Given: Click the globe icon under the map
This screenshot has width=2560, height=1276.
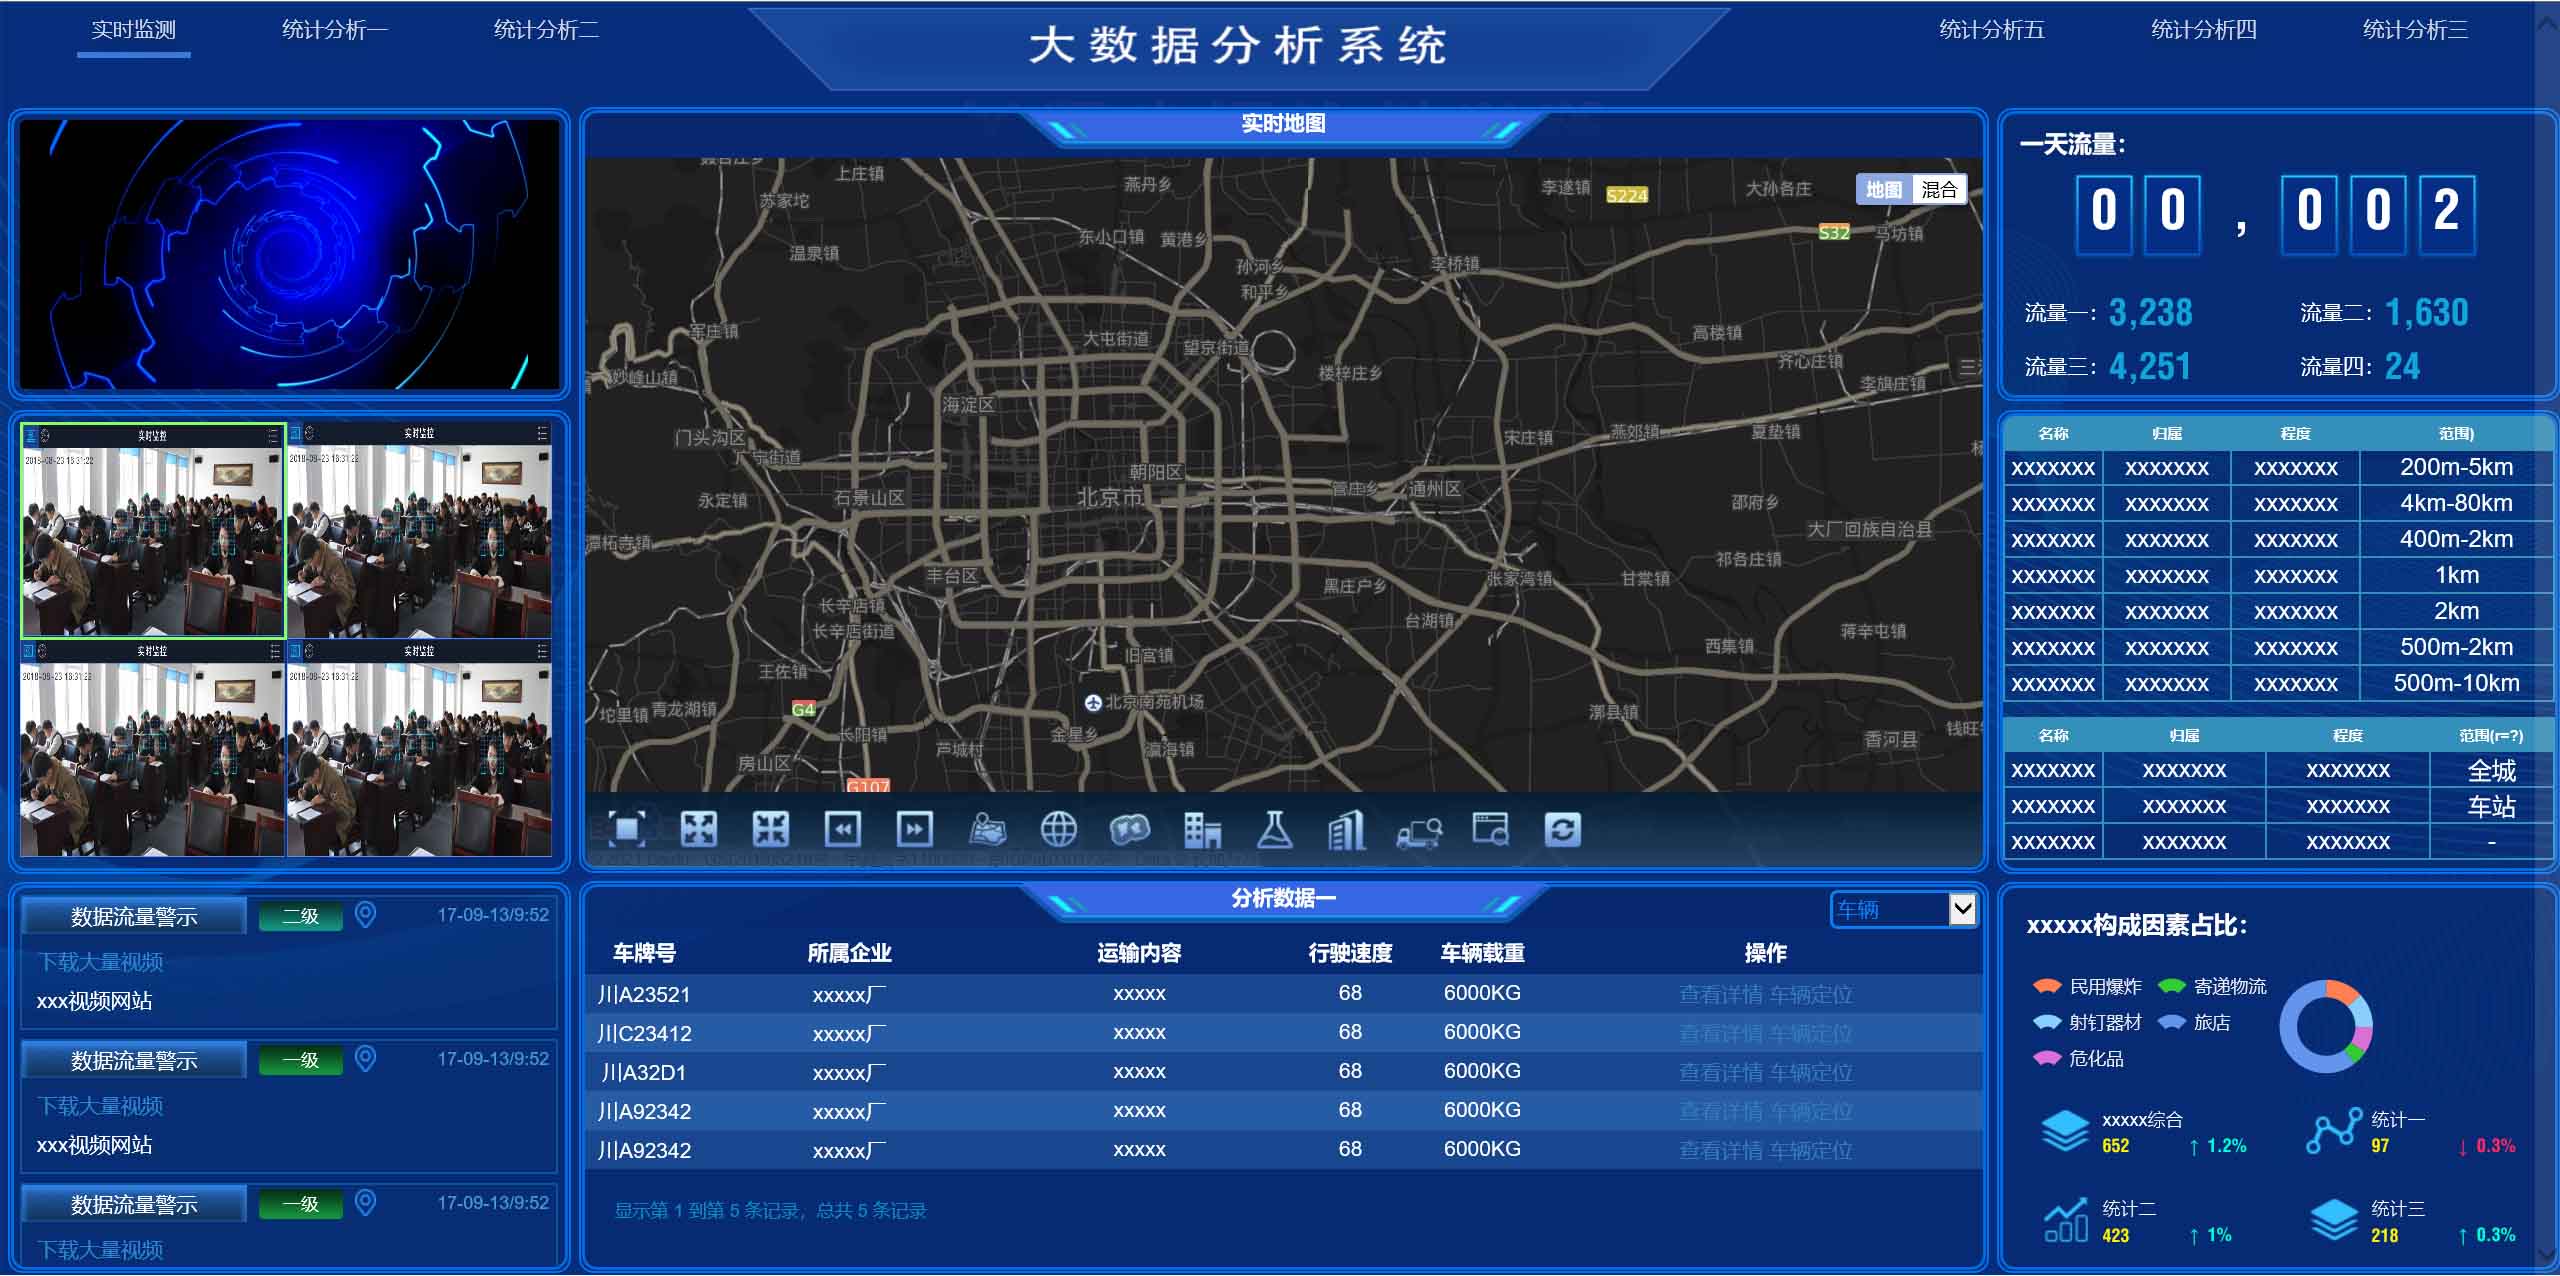Looking at the screenshot, I should (1058, 829).
